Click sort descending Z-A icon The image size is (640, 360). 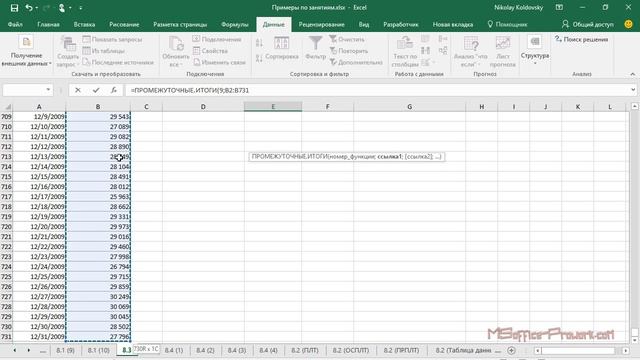pos(259,58)
